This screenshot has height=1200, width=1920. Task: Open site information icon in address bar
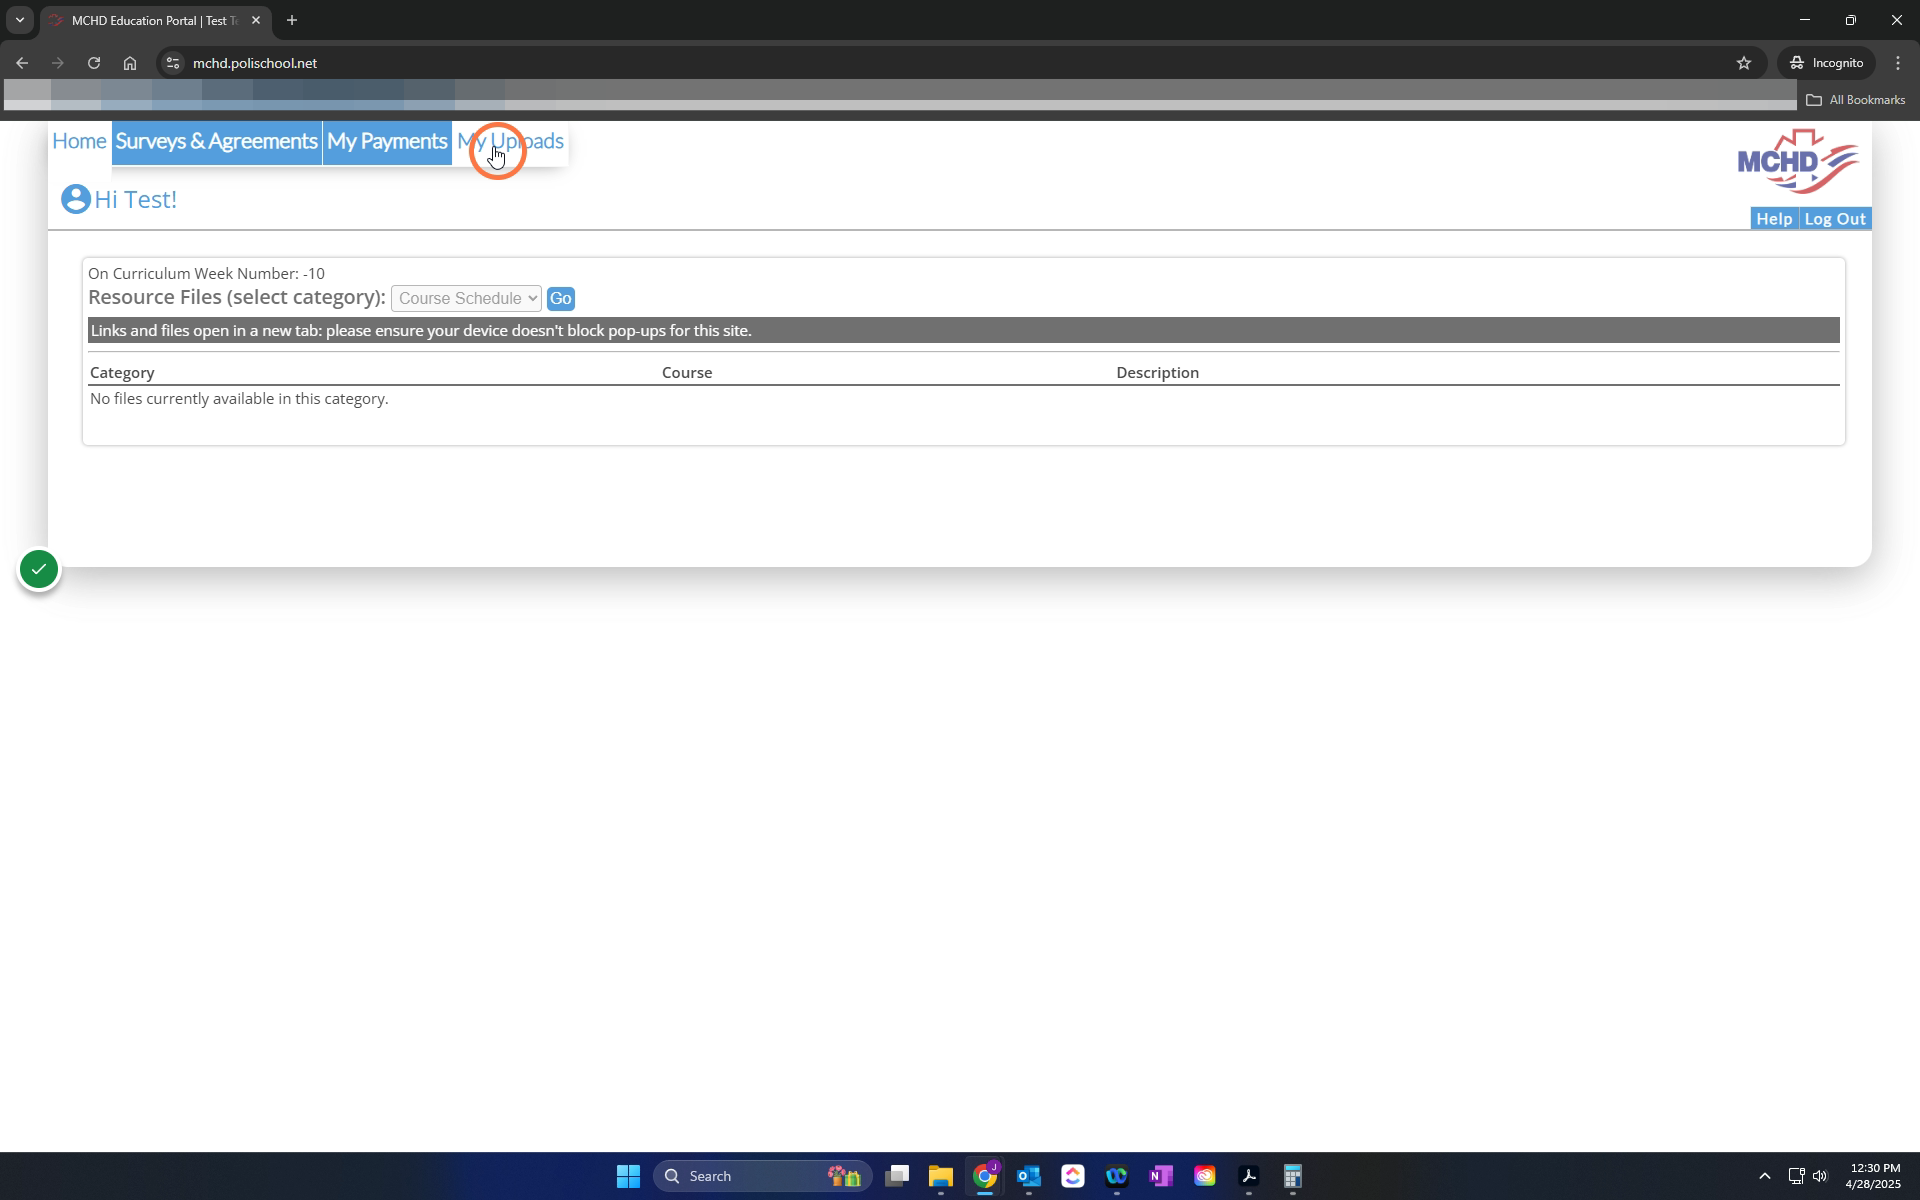tap(173, 63)
